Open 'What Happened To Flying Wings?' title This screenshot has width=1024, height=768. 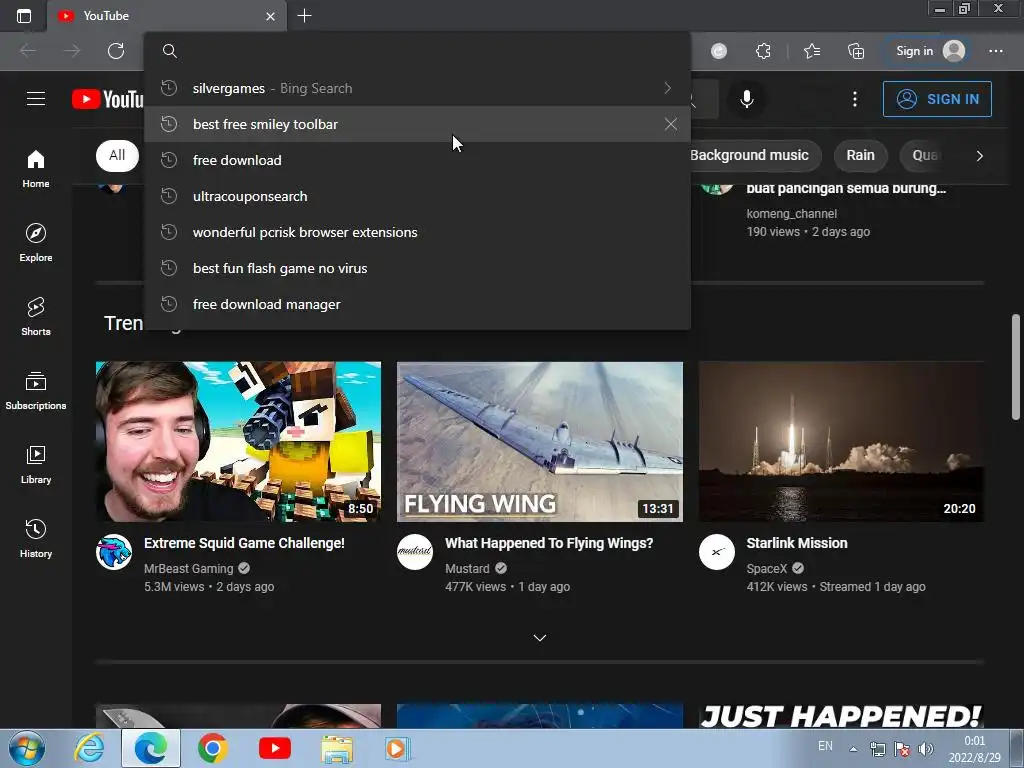[x=549, y=543]
